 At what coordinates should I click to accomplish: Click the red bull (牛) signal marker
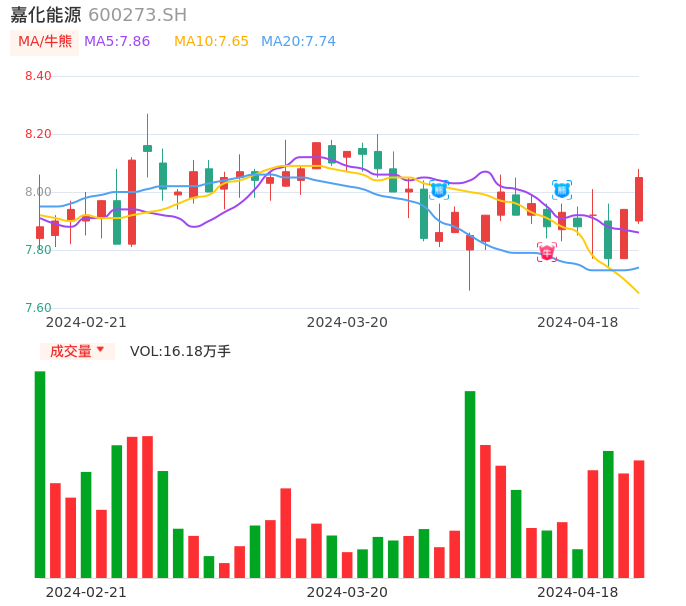coord(546,252)
